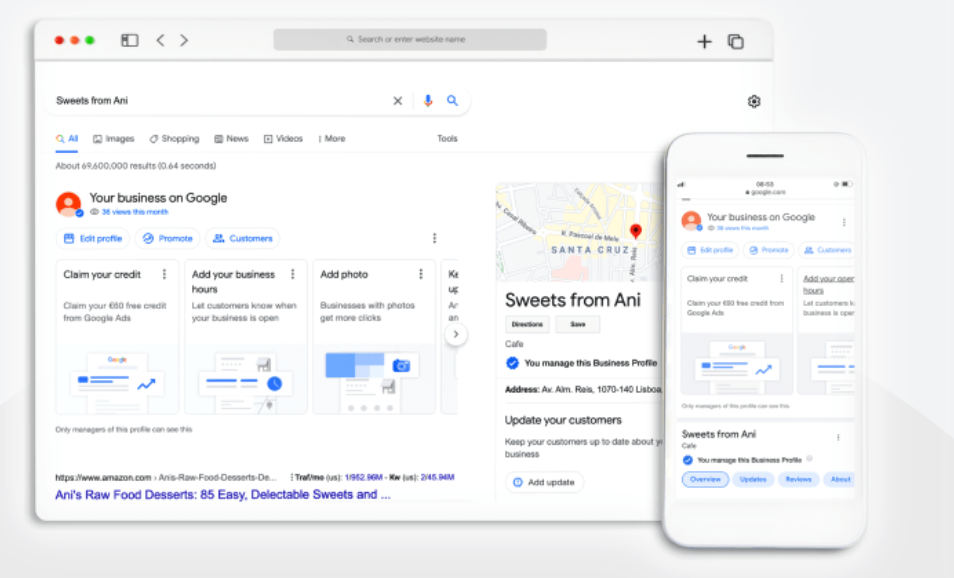Select the Reviews tab on phone view

(x=798, y=479)
